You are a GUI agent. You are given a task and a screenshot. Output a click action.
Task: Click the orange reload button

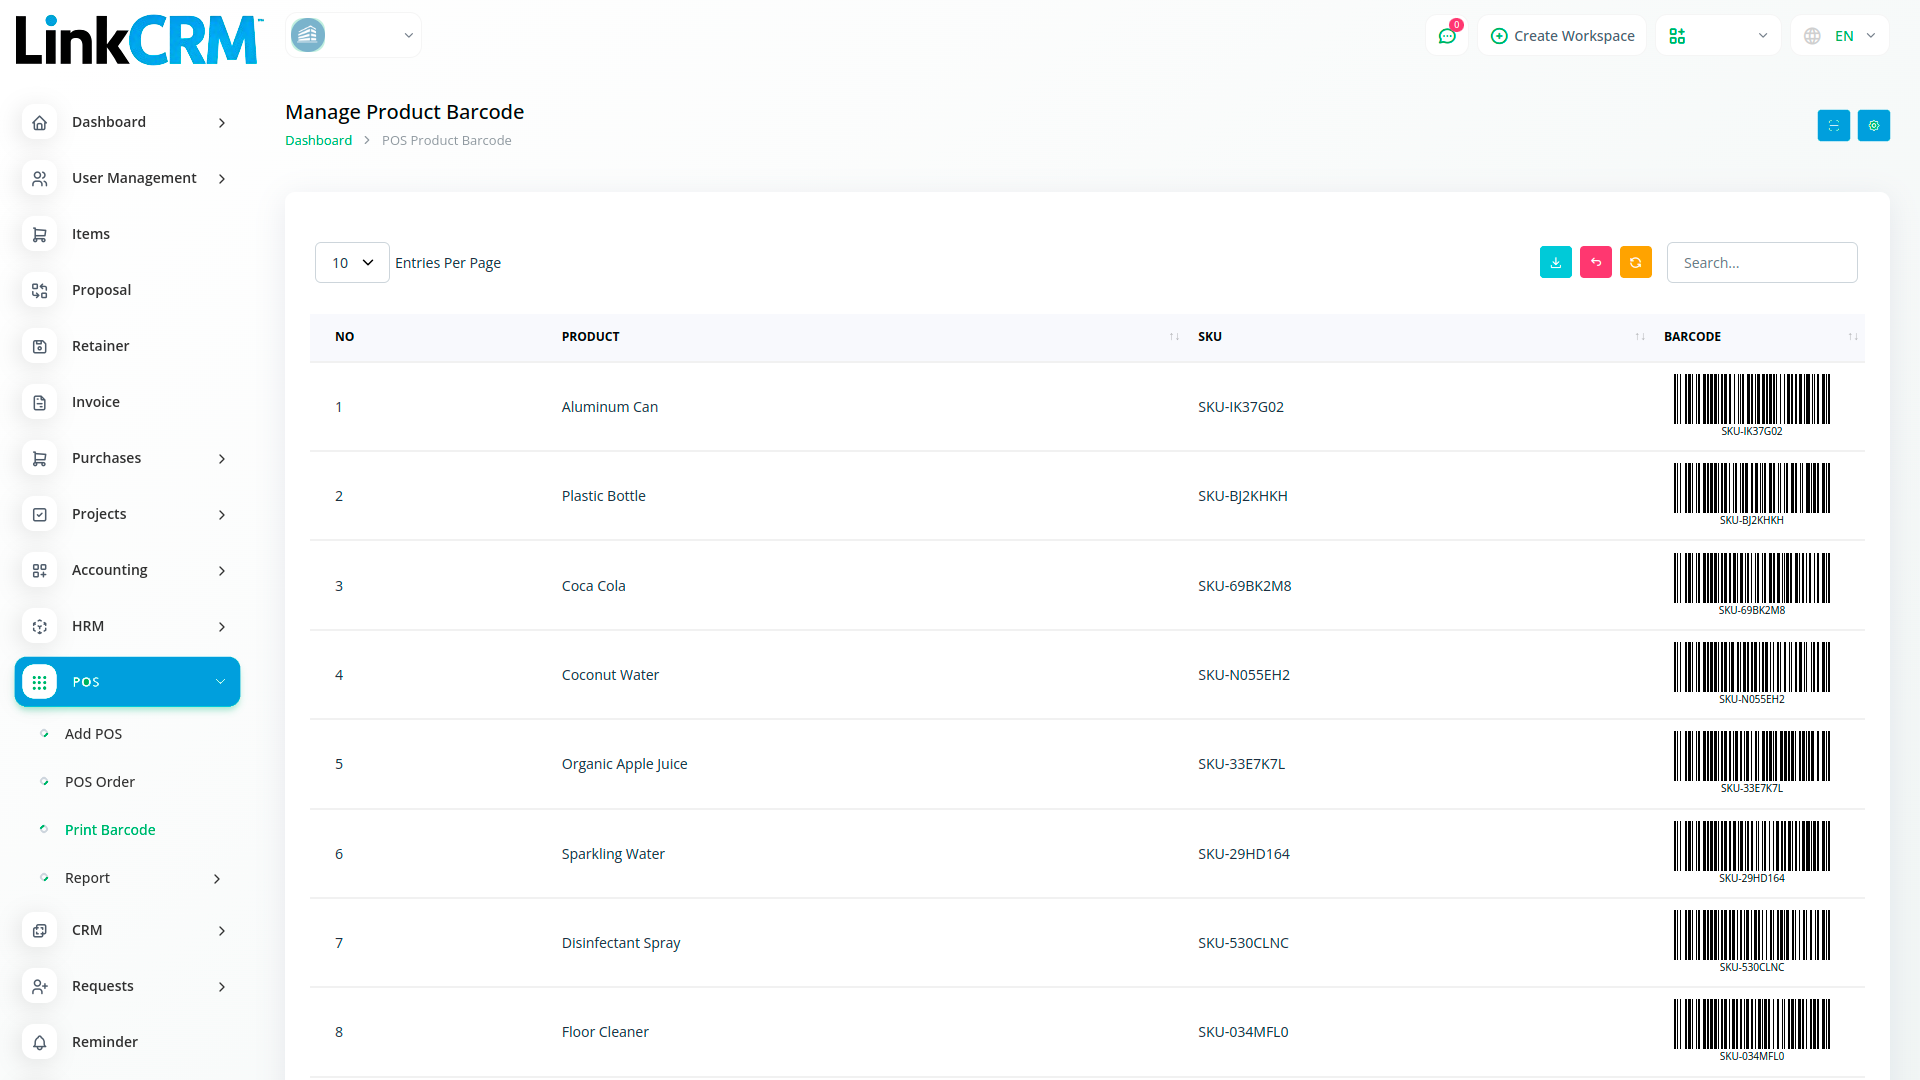point(1635,263)
